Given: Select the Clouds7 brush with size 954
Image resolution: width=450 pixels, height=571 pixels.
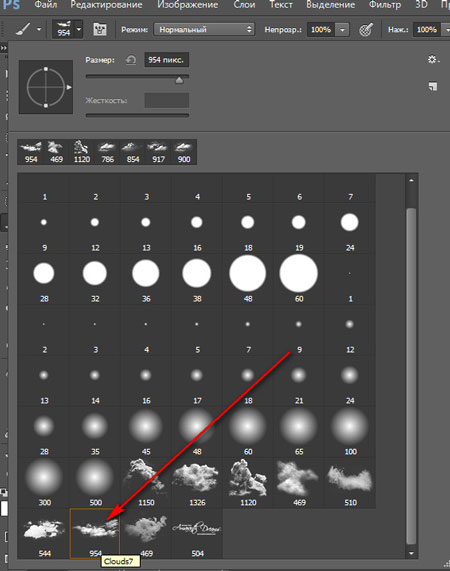Looking at the screenshot, I should pyautogui.click(x=95, y=533).
